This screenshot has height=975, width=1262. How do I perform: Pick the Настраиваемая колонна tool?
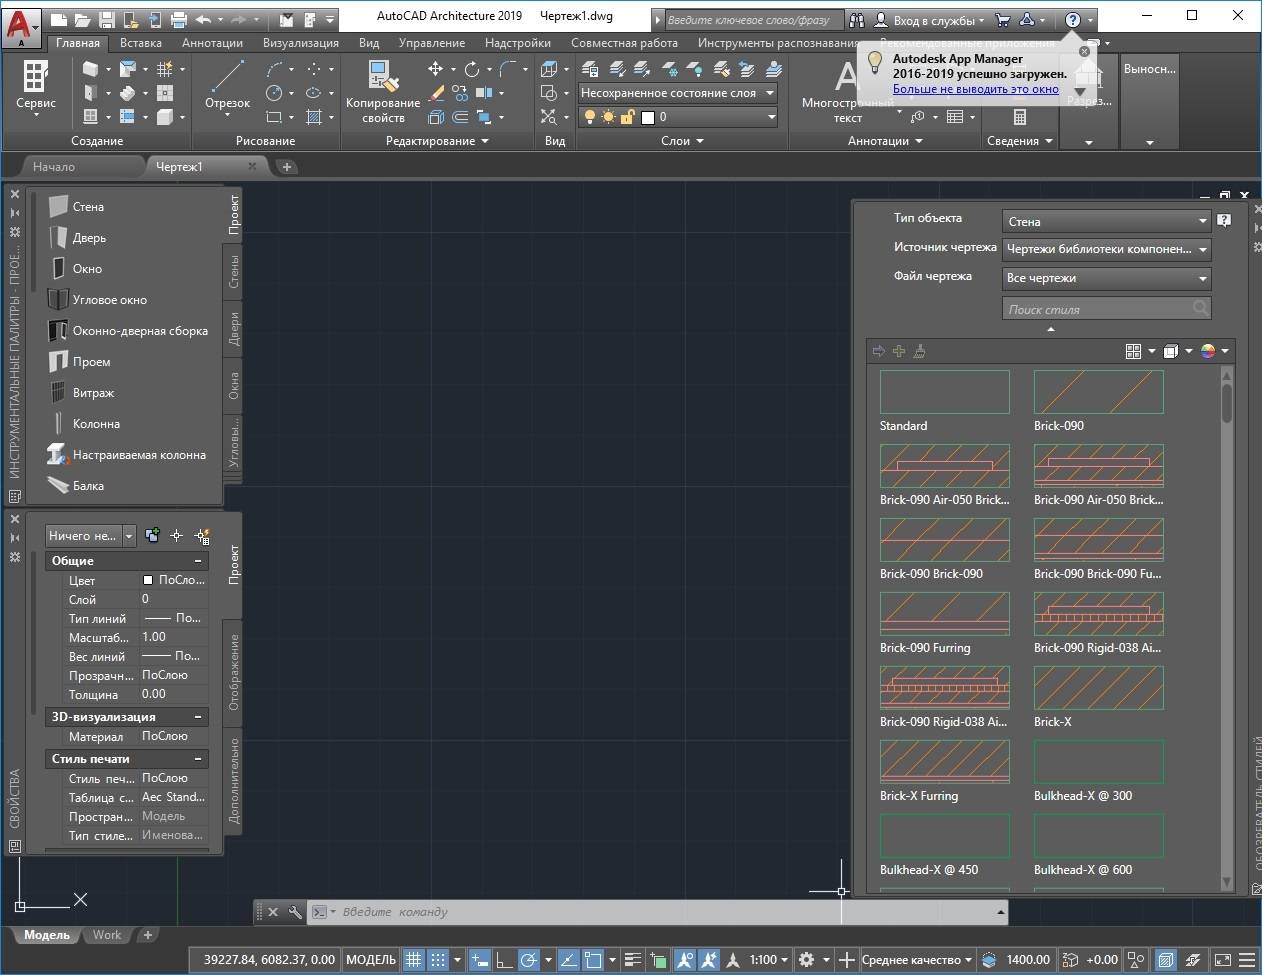[x=125, y=455]
